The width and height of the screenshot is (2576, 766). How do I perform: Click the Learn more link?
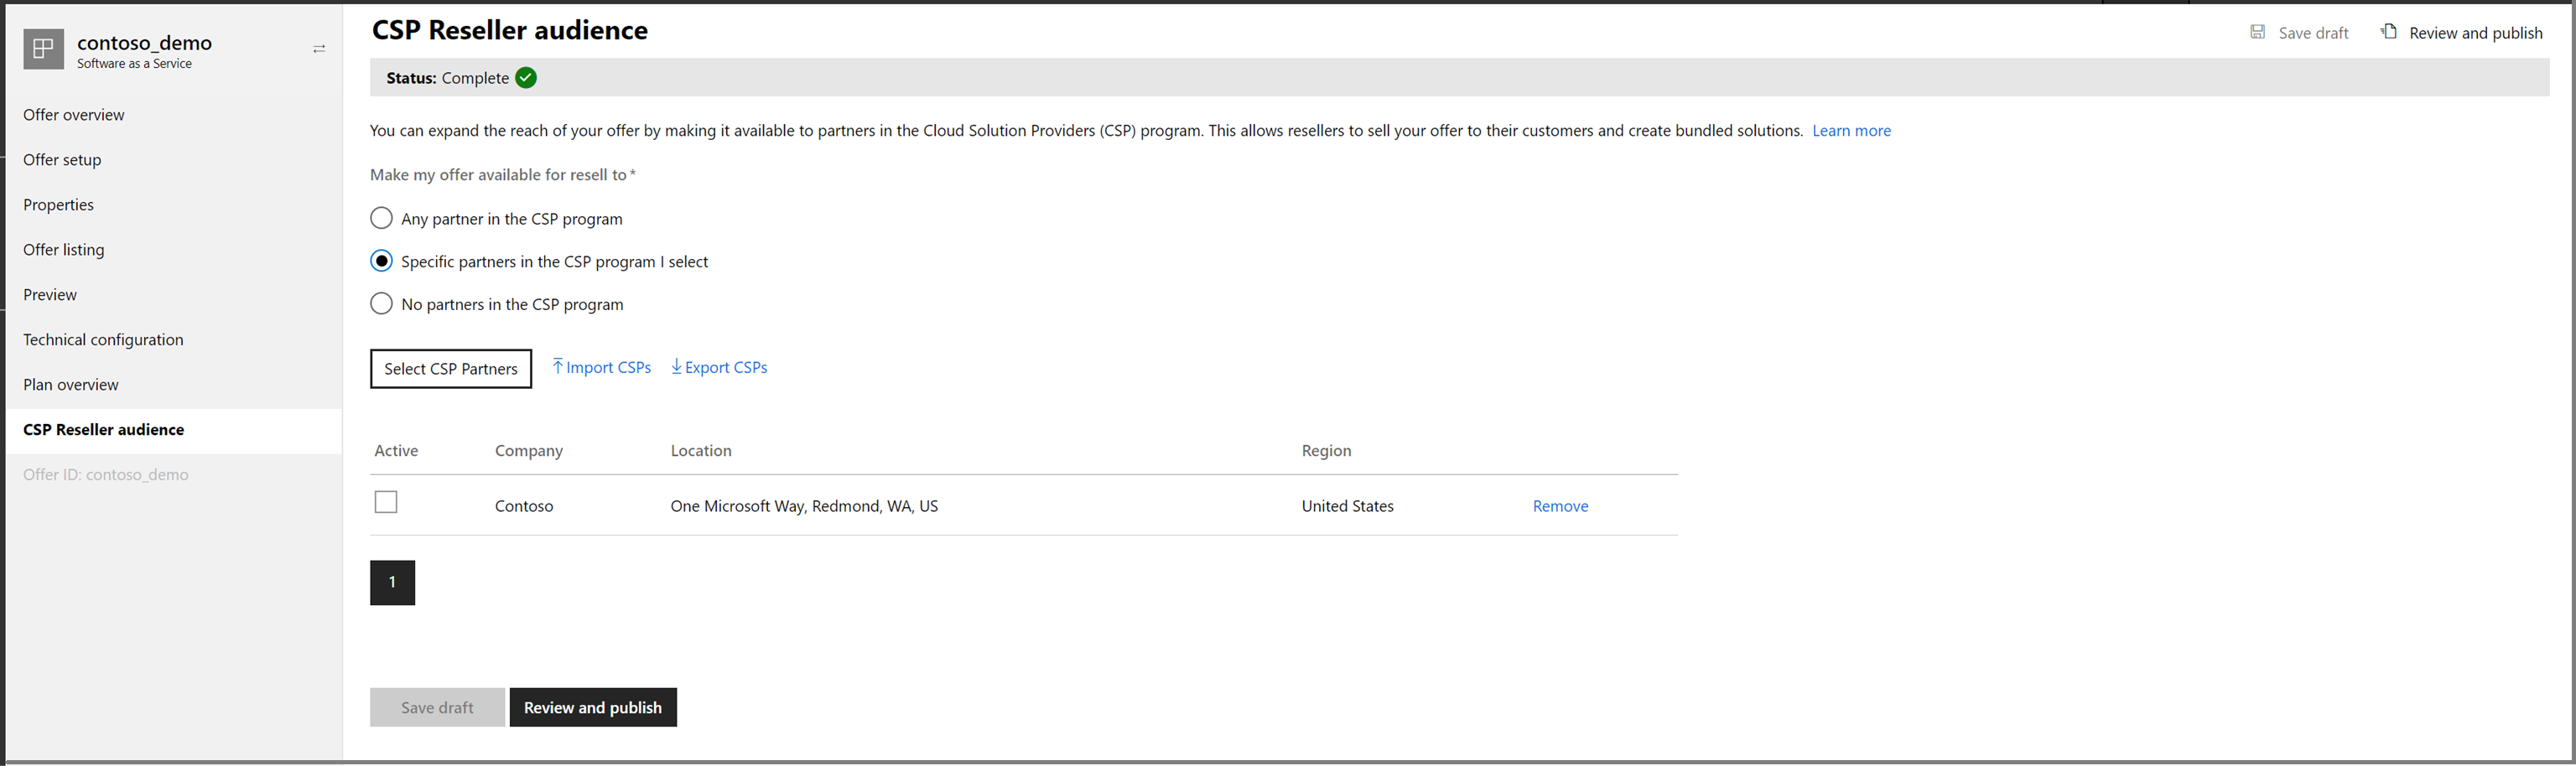pyautogui.click(x=1851, y=130)
